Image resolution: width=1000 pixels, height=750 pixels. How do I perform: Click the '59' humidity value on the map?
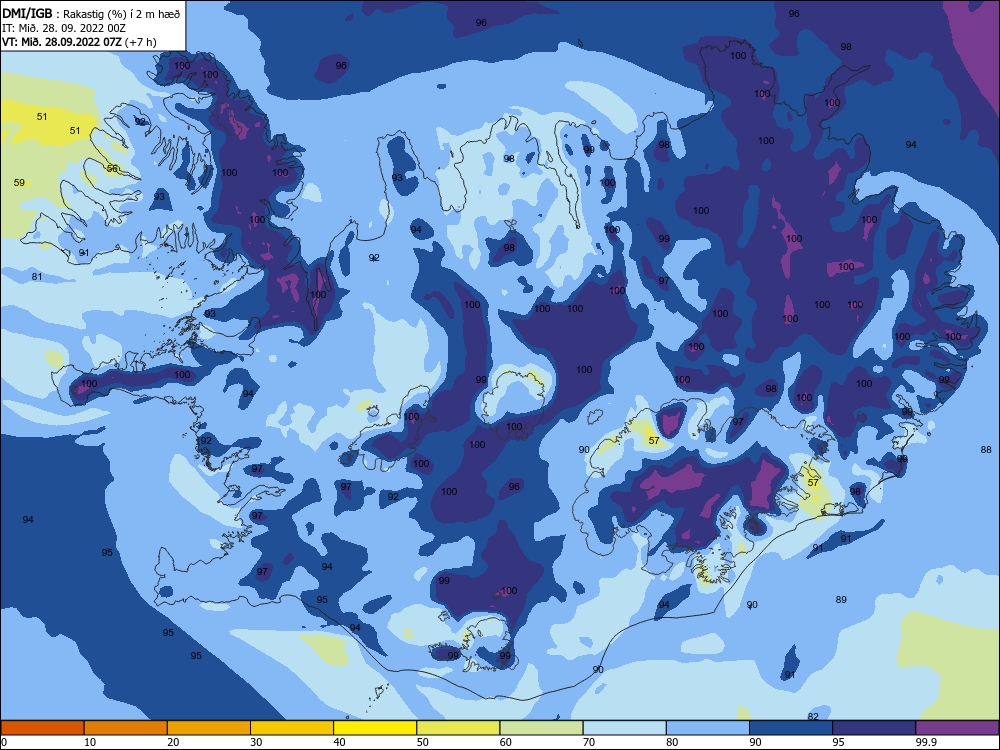pos(19,182)
